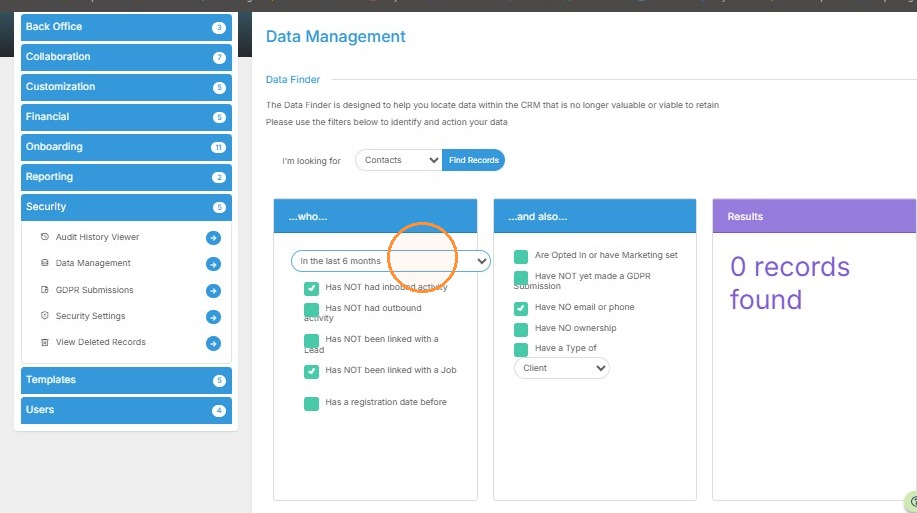Click the ...and also... panel header
The height and width of the screenshot is (513, 917).
coord(595,216)
